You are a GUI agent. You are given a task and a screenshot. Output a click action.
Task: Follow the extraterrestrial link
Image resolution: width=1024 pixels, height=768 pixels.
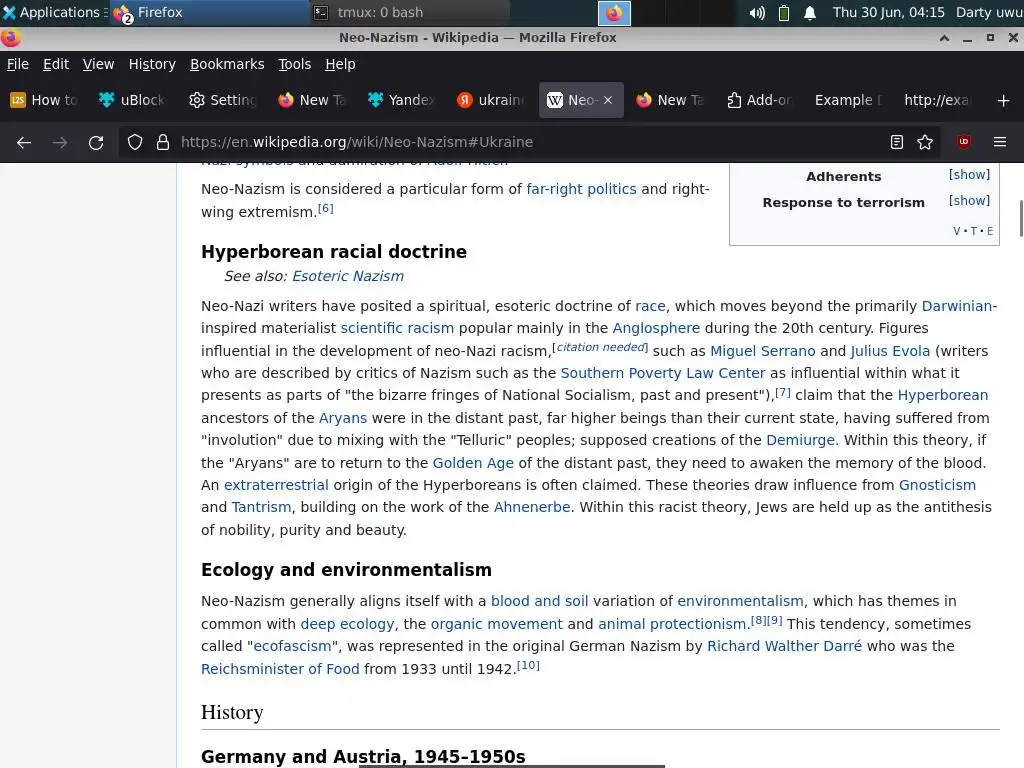(276, 485)
